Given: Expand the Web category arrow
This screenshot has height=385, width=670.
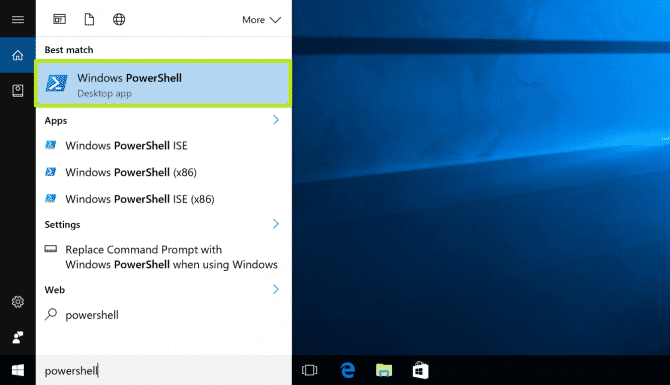Looking at the screenshot, I should point(276,289).
